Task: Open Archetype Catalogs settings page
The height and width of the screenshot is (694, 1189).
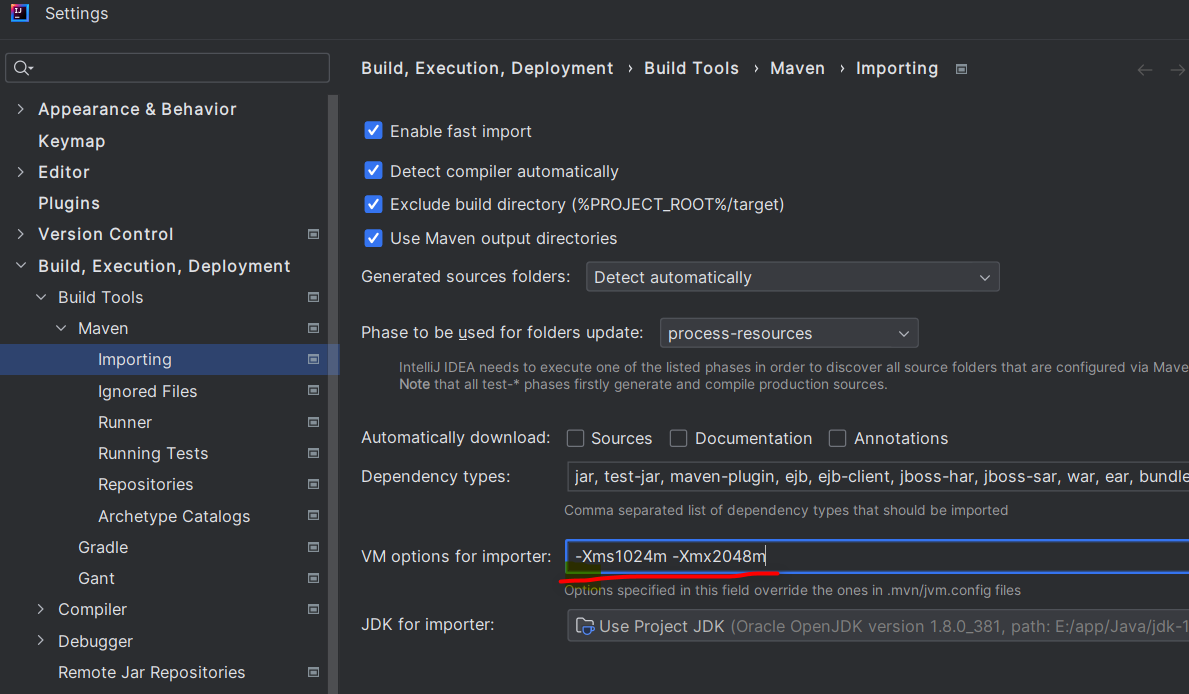Action: 174,517
